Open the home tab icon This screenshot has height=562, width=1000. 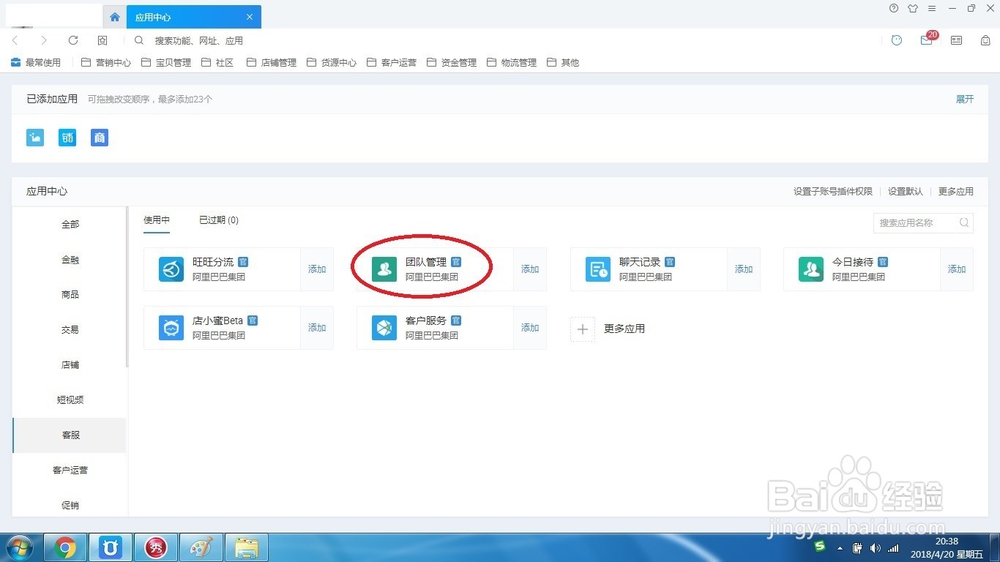click(x=114, y=17)
